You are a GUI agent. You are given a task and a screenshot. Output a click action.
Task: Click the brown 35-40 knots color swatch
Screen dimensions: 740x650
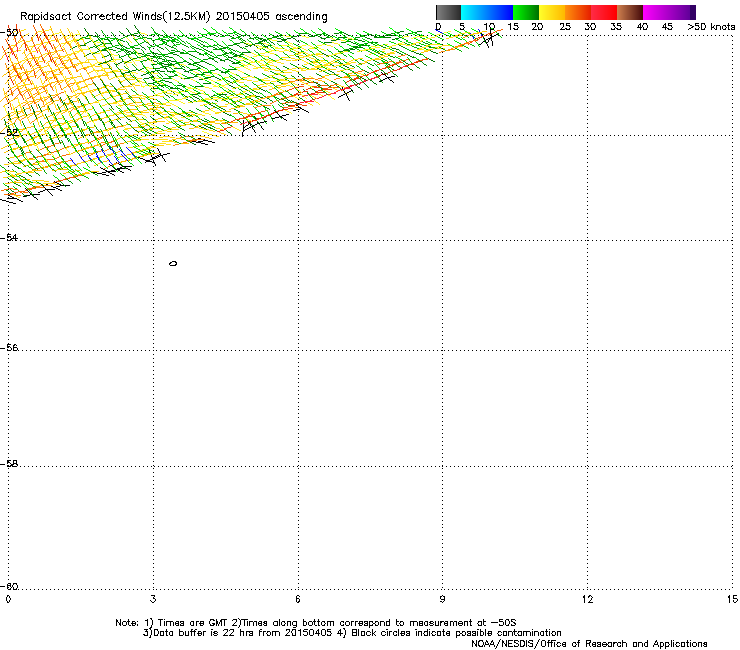[x=630, y=12]
